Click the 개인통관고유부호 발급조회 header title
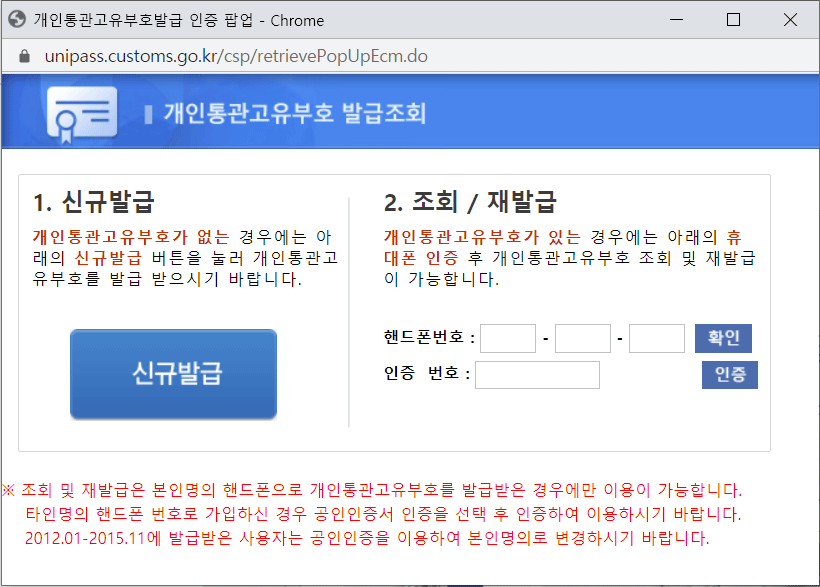Viewport: 820px width, 587px height. 295,113
